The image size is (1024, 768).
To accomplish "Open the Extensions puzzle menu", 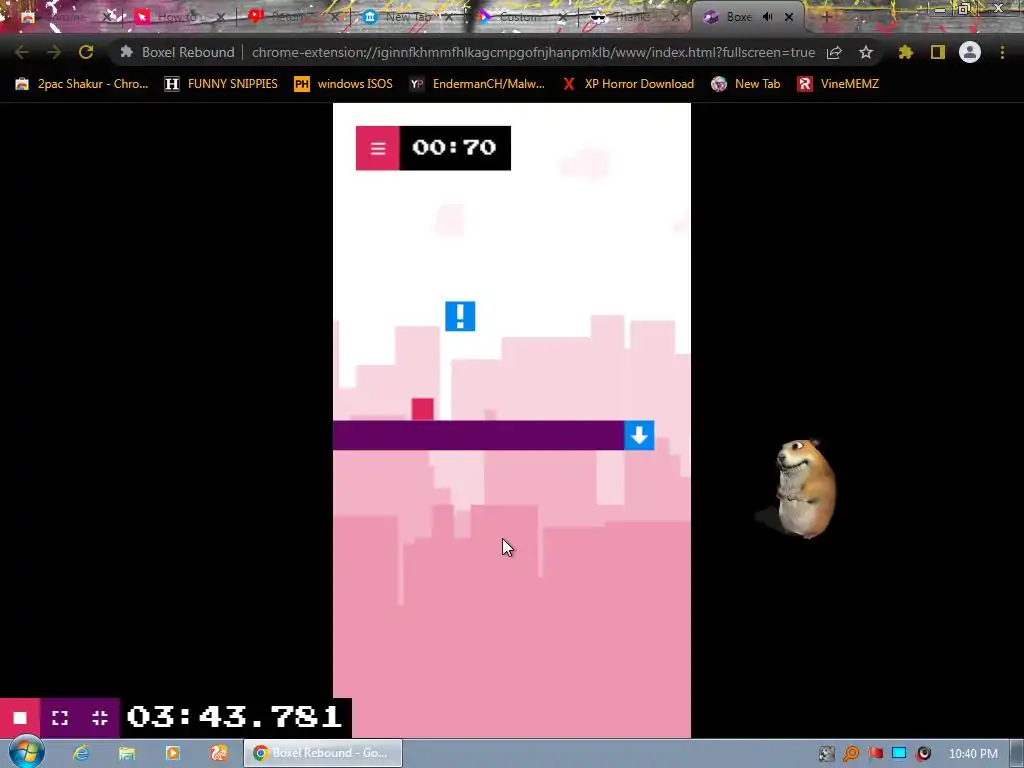I will coord(905,52).
